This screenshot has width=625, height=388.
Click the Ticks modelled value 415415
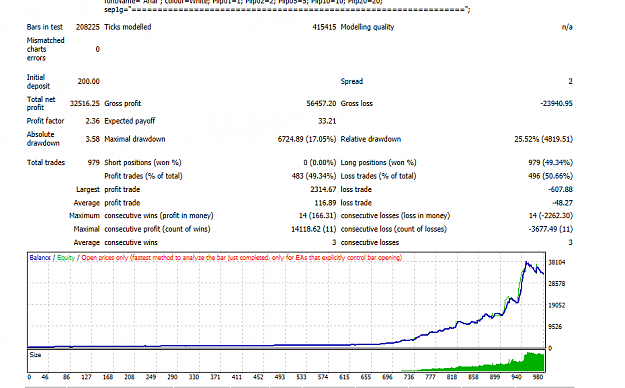pyautogui.click(x=324, y=27)
